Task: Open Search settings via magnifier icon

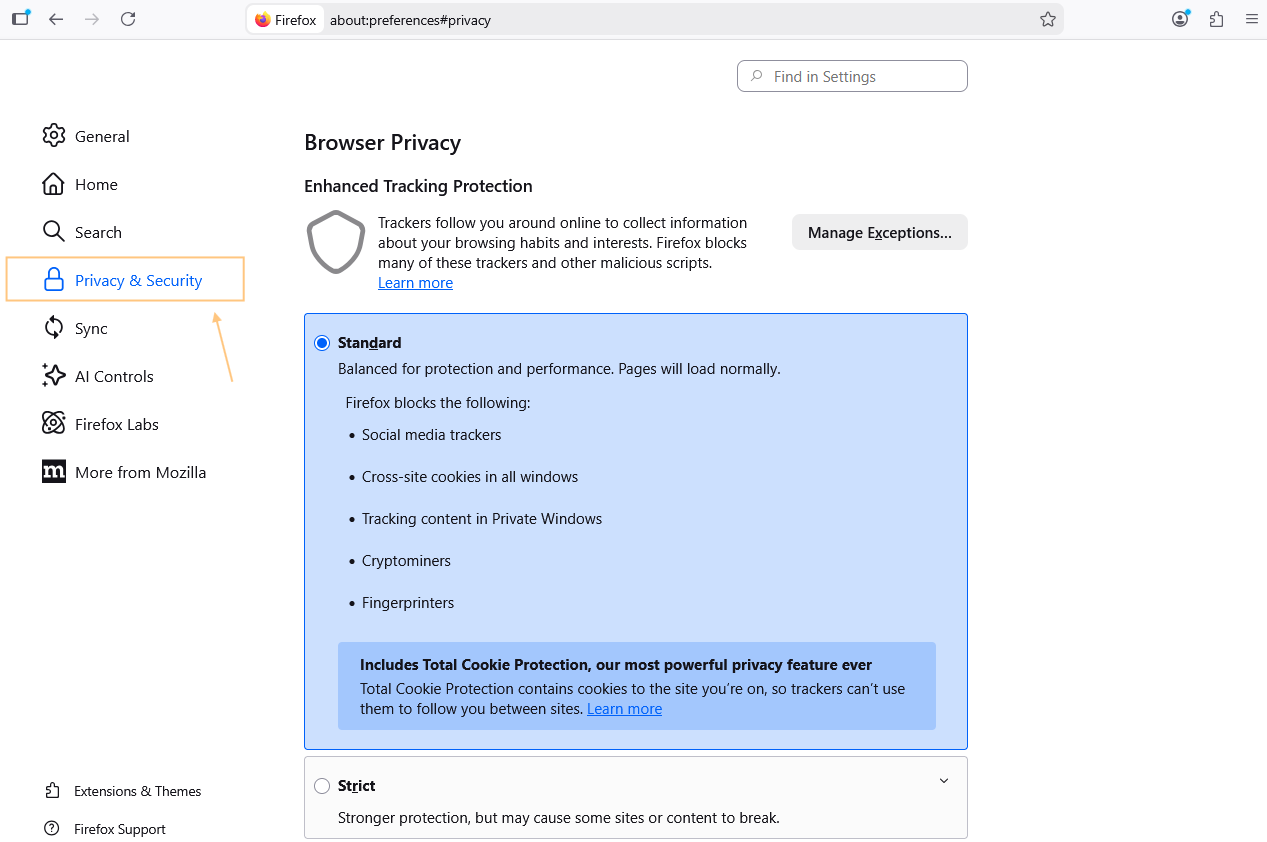Action: tap(54, 232)
